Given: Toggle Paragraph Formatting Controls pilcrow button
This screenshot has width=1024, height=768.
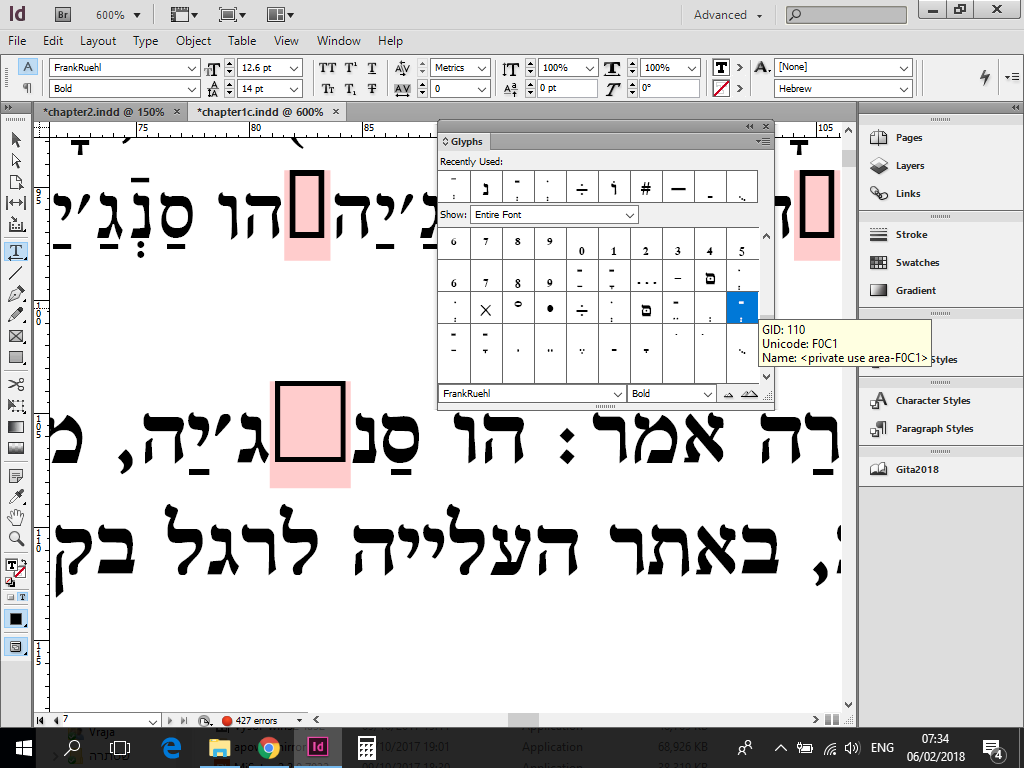Looking at the screenshot, I should [x=27, y=88].
